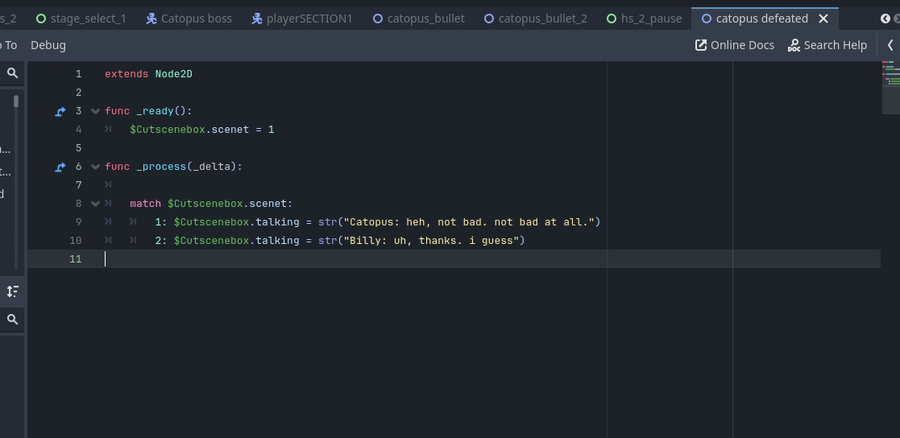Click the search icon above the script list
Viewport: 900px width, 438px height.
point(13,73)
